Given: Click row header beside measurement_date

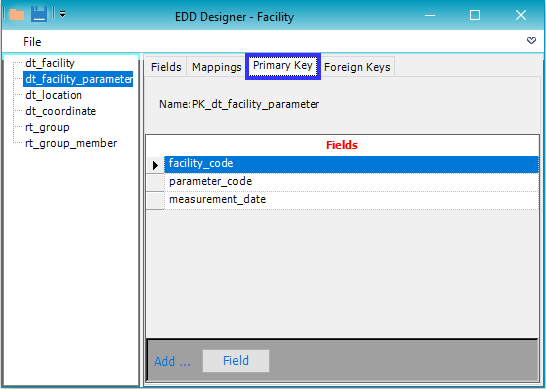Looking at the screenshot, I should tap(155, 201).
